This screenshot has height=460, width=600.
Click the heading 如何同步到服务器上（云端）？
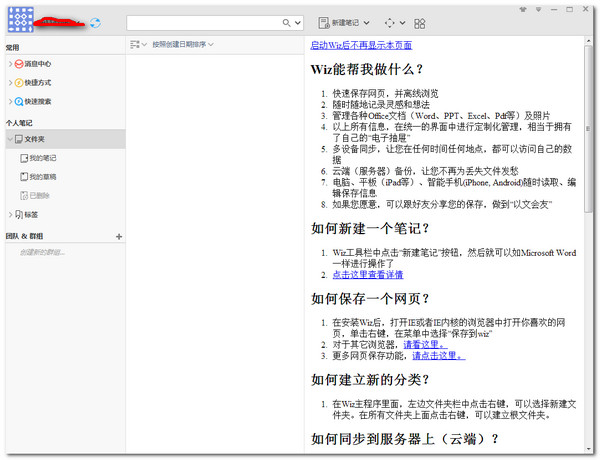click(x=405, y=439)
